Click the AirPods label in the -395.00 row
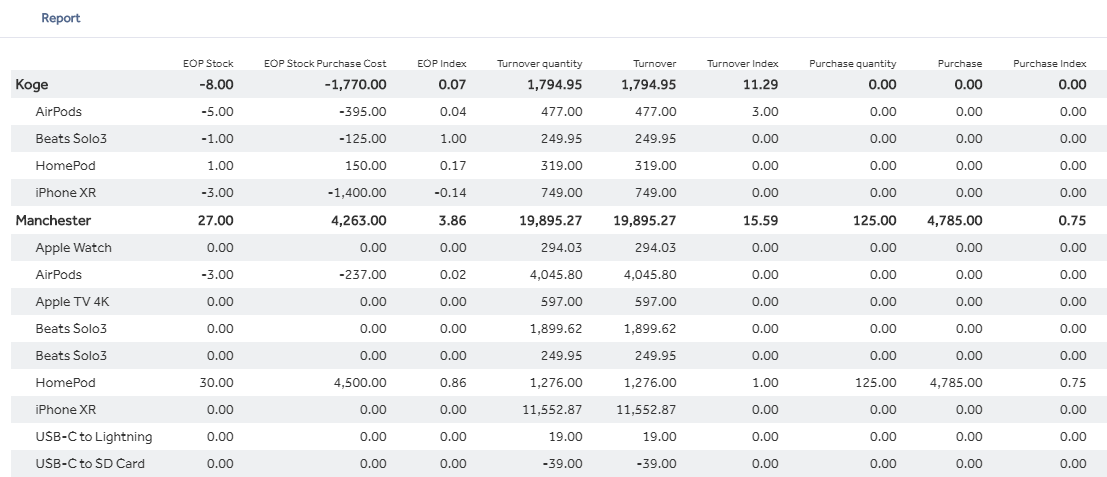The width and height of the screenshot is (1107, 477). tap(59, 111)
